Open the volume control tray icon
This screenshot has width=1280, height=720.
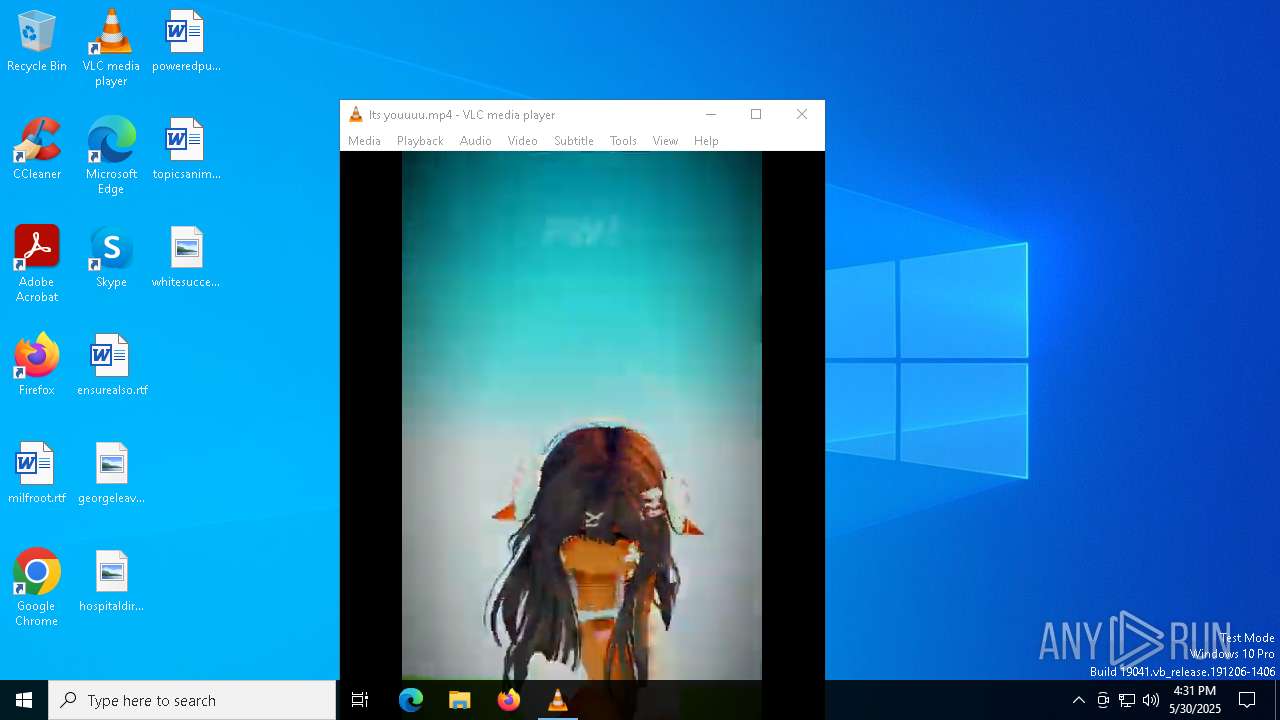tap(1151, 700)
